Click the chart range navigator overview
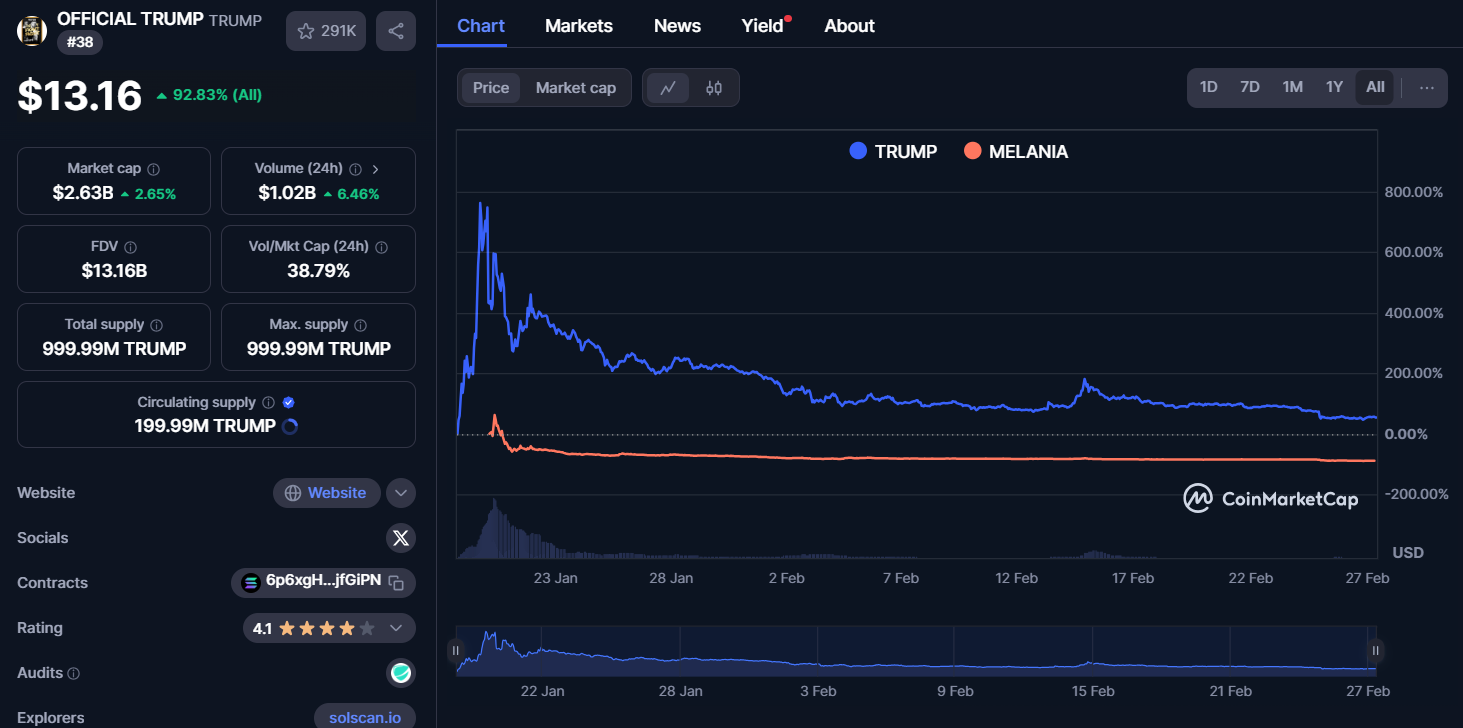The height and width of the screenshot is (728, 1463). click(916, 651)
